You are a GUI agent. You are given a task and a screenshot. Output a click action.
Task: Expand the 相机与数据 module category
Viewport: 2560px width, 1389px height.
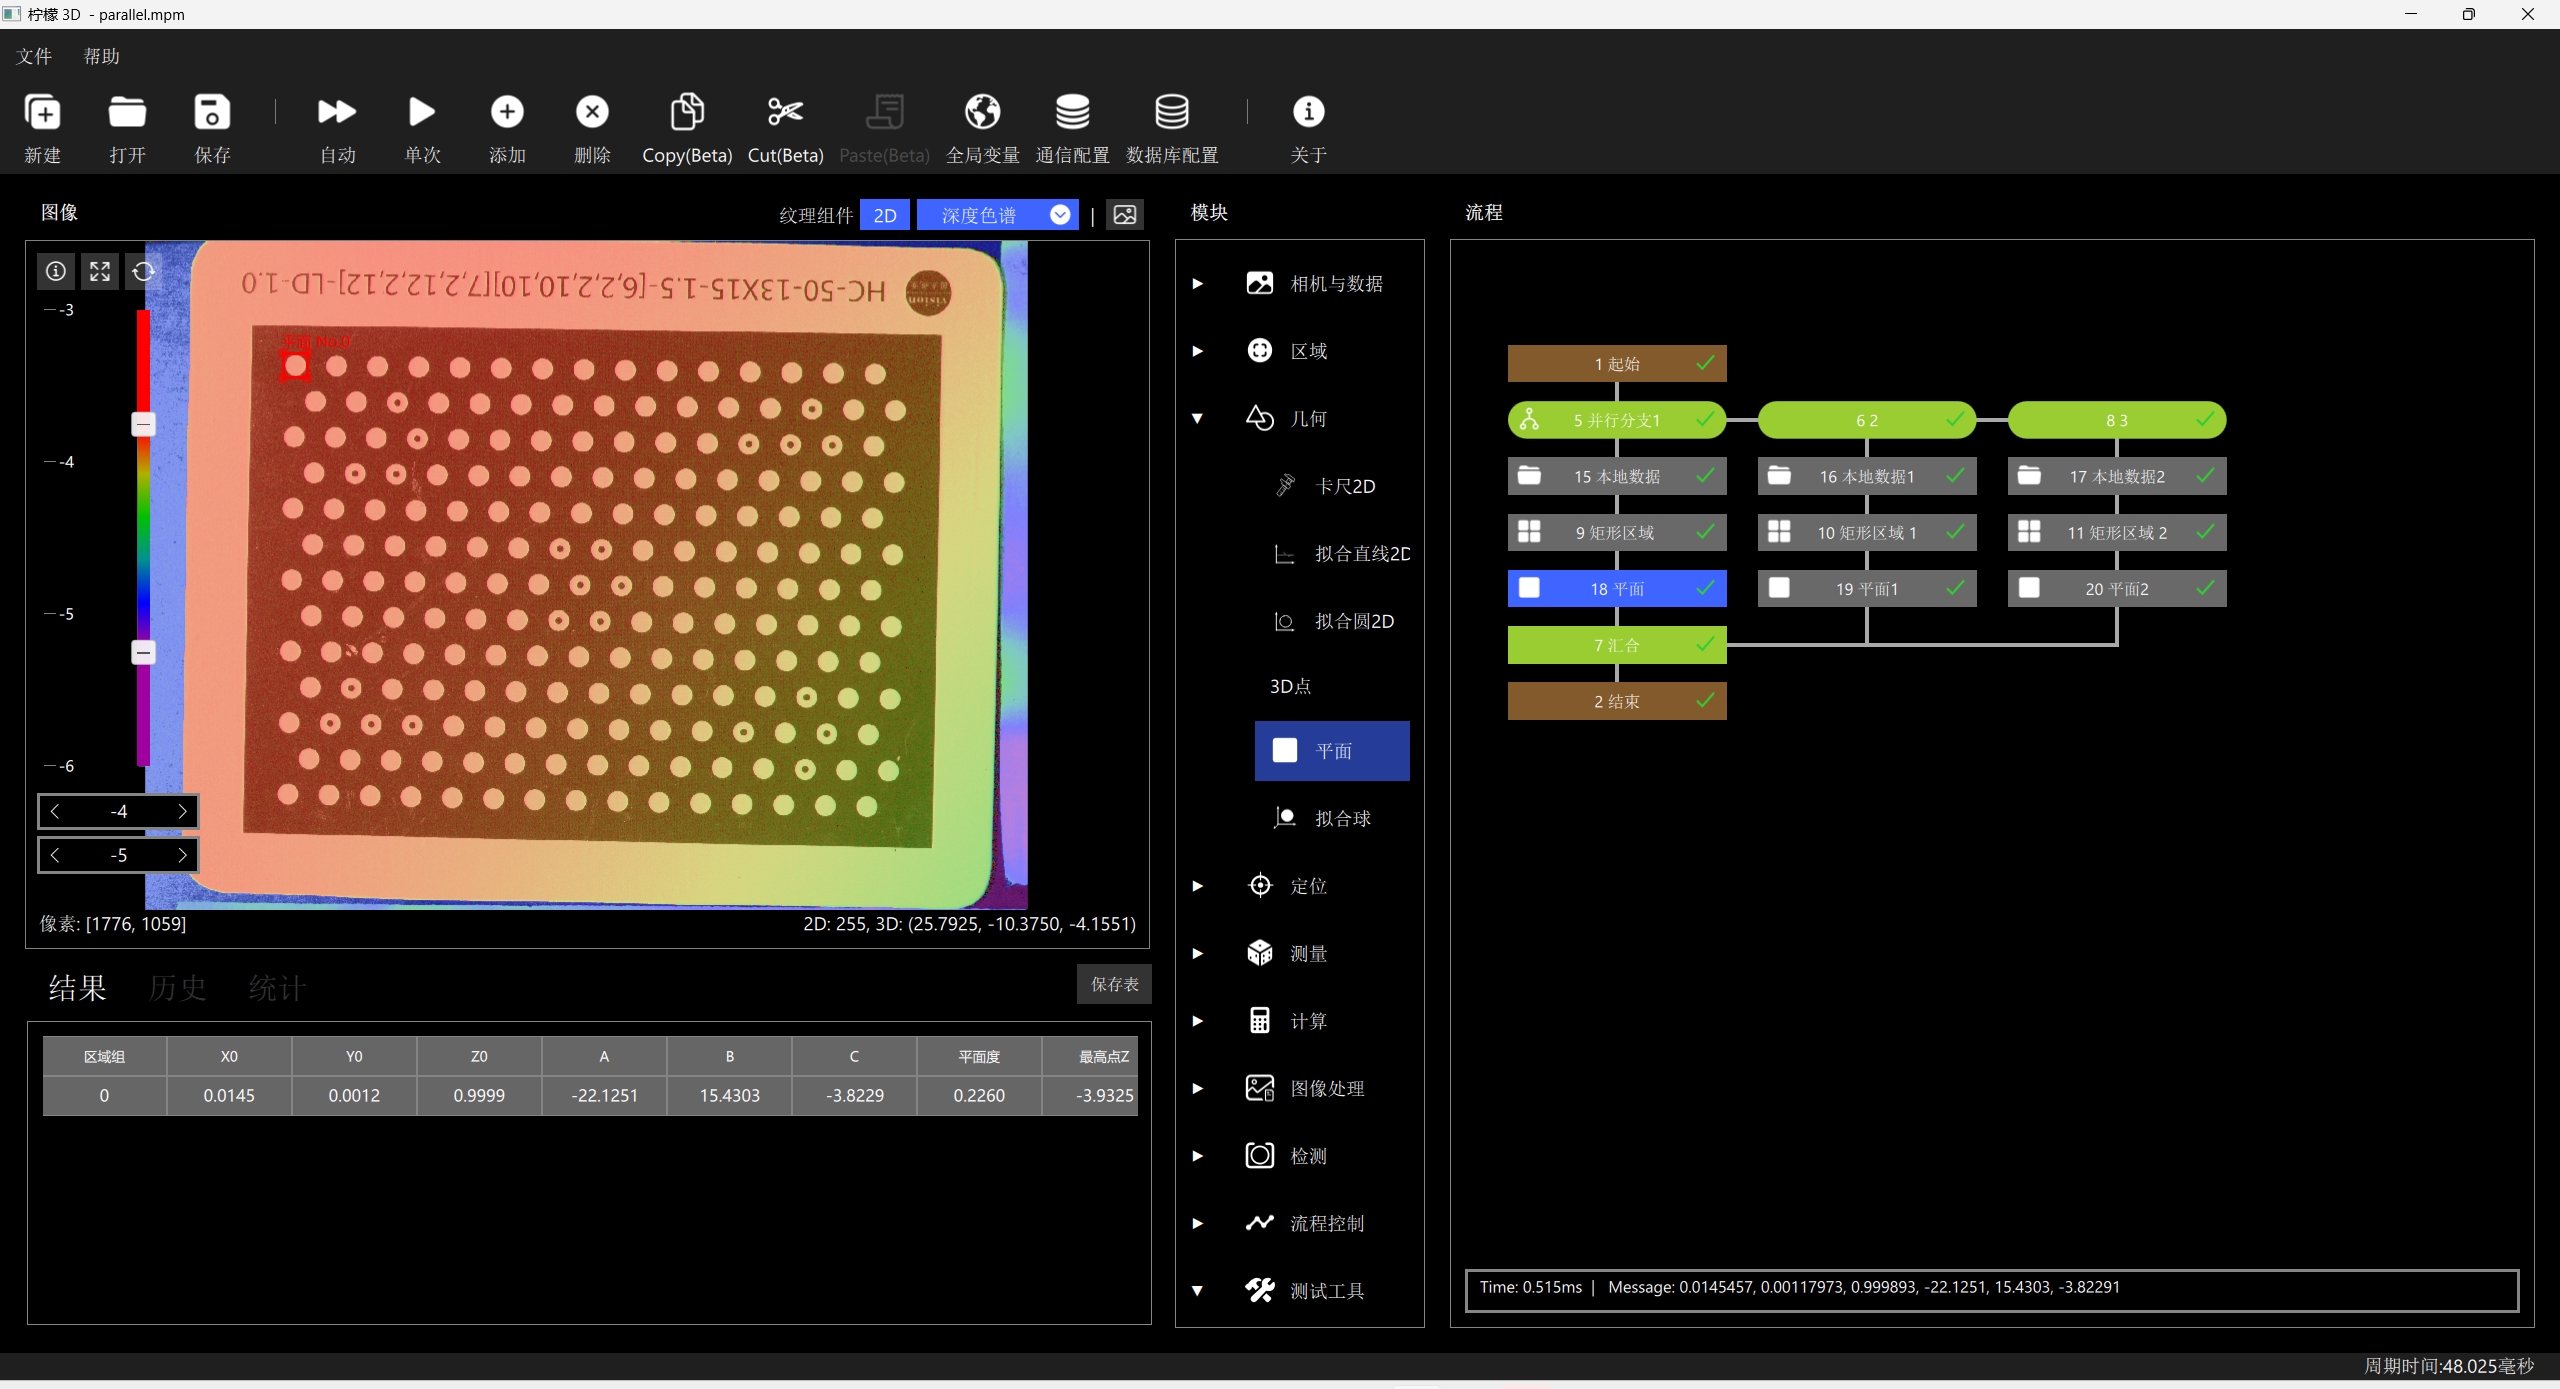[x=1198, y=284]
